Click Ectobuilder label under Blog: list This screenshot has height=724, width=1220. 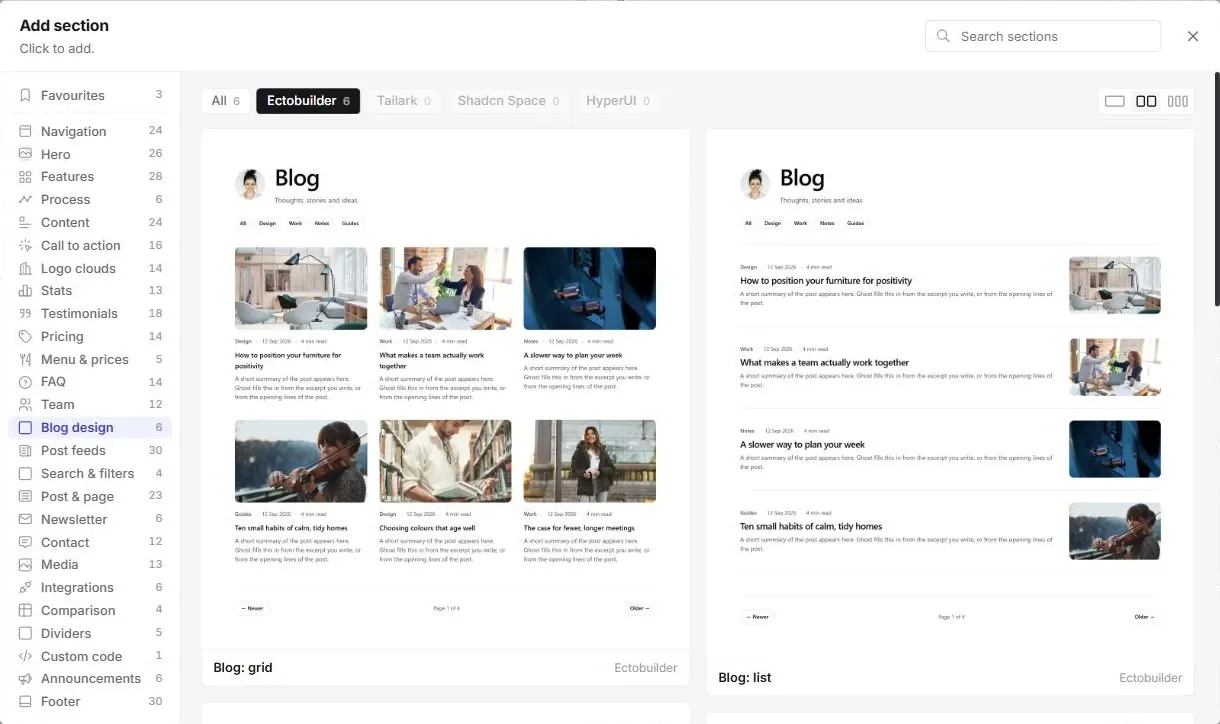1150,677
